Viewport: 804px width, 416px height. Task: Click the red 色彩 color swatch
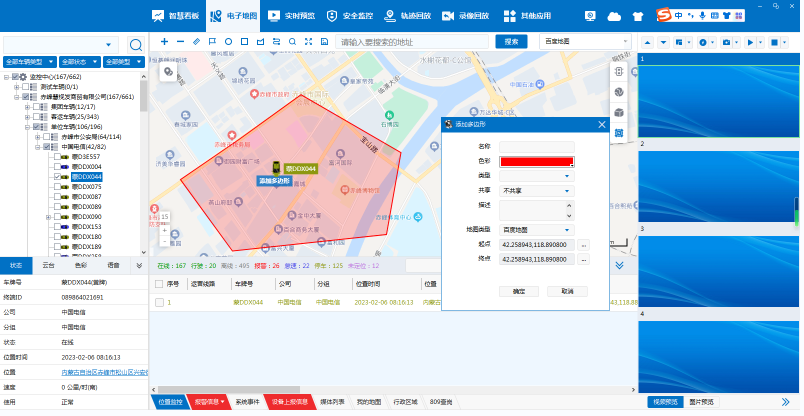(536, 161)
